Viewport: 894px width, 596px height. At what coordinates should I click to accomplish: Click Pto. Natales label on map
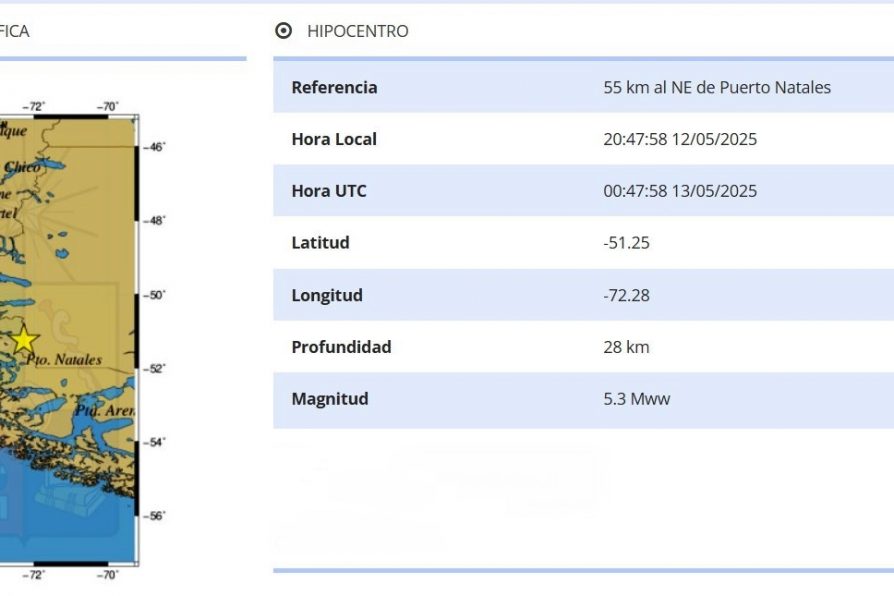pos(64,359)
